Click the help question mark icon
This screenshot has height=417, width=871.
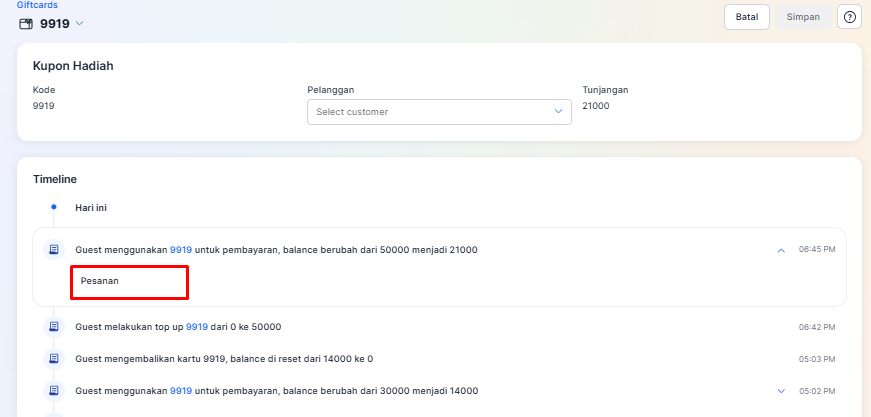(x=849, y=17)
